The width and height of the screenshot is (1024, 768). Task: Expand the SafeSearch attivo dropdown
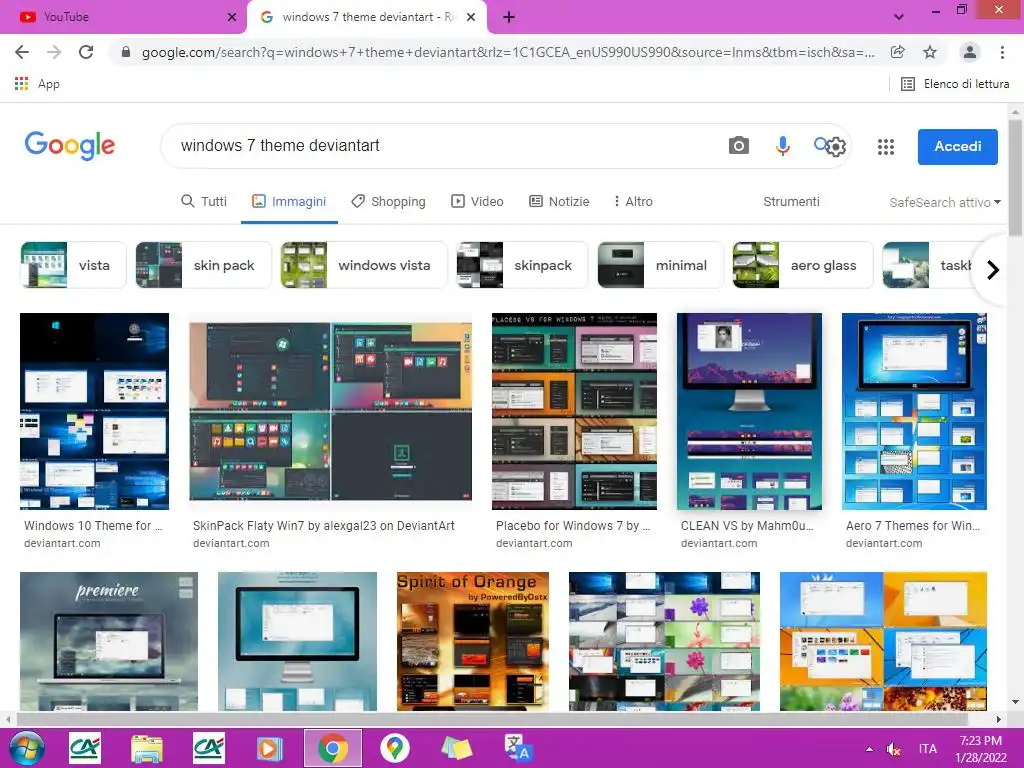(x=944, y=202)
